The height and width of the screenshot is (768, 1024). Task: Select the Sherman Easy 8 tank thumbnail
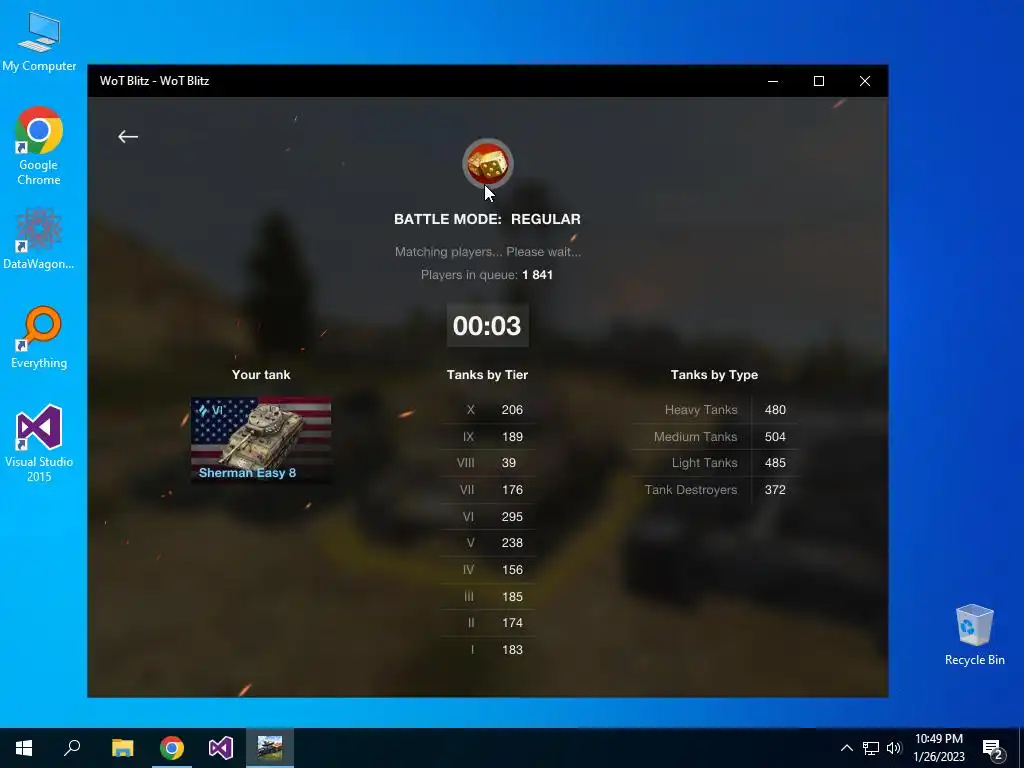261,440
